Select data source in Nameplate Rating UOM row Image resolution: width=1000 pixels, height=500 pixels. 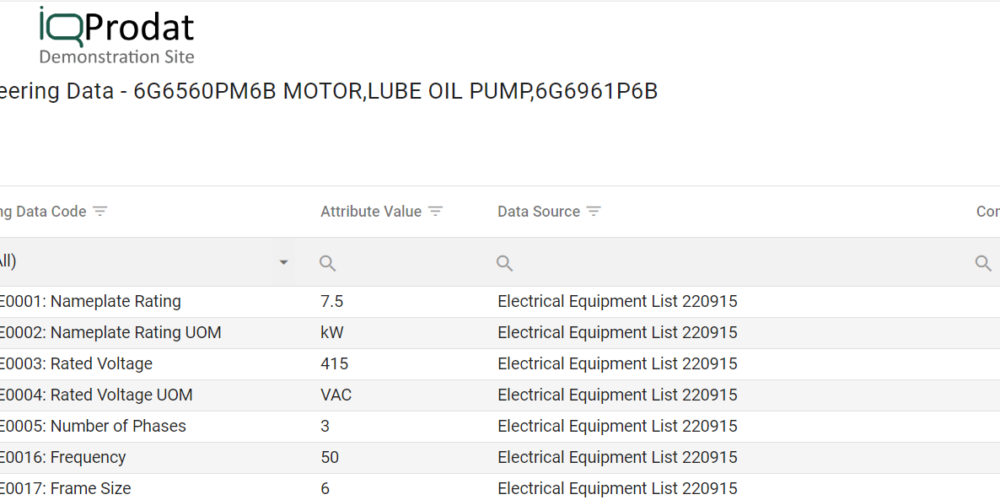pos(617,332)
